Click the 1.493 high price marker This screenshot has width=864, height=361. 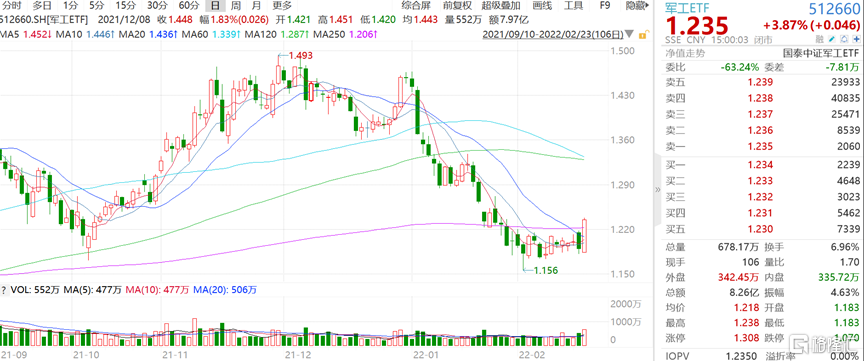tap(299, 55)
